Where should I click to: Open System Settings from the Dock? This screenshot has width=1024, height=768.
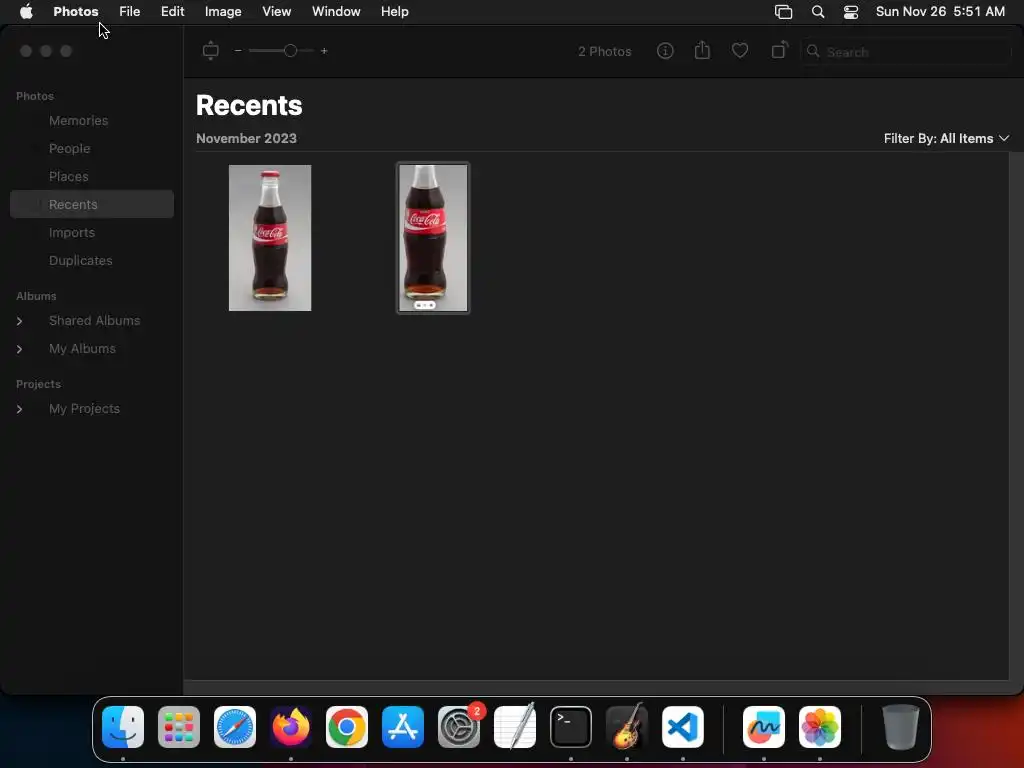point(459,727)
